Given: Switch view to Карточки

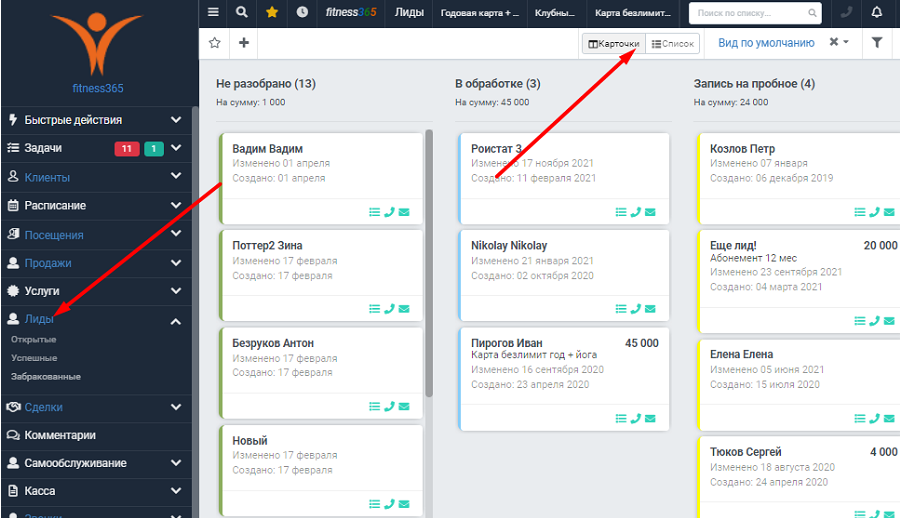Looking at the screenshot, I should coord(614,44).
